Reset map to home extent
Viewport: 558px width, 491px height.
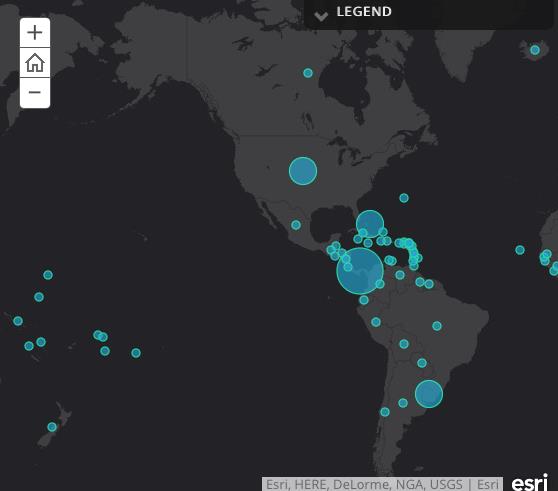tap(35, 63)
